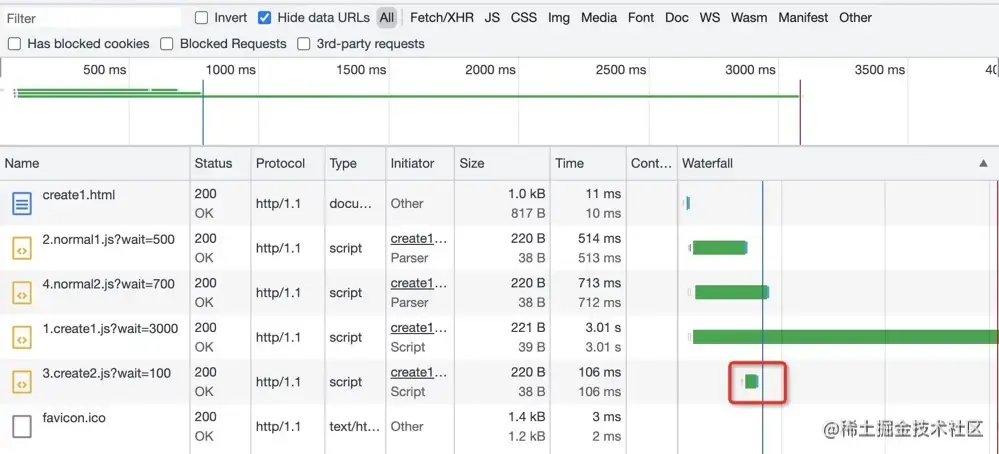Show only Img requests

click(x=559, y=18)
